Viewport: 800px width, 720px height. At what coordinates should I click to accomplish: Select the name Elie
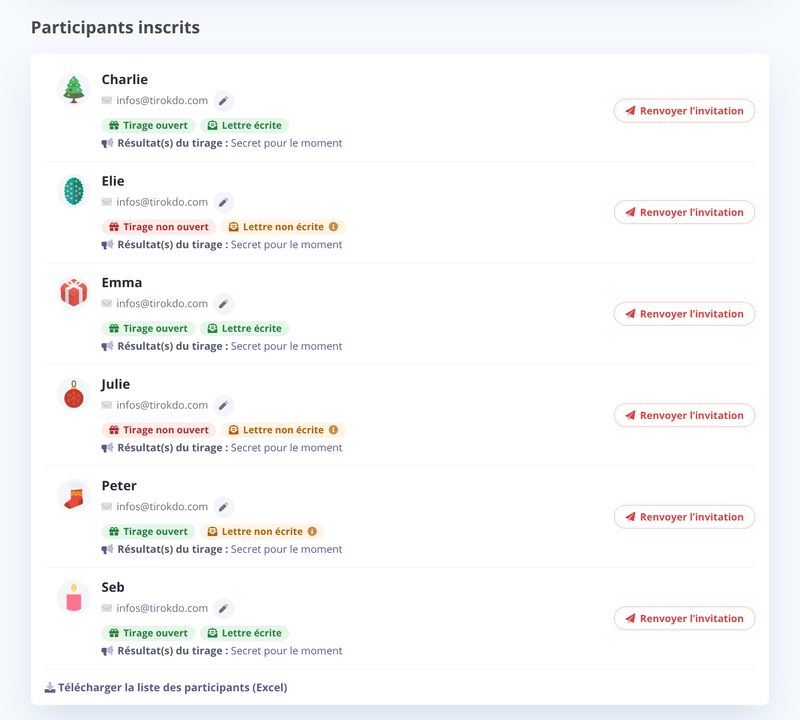(x=113, y=181)
